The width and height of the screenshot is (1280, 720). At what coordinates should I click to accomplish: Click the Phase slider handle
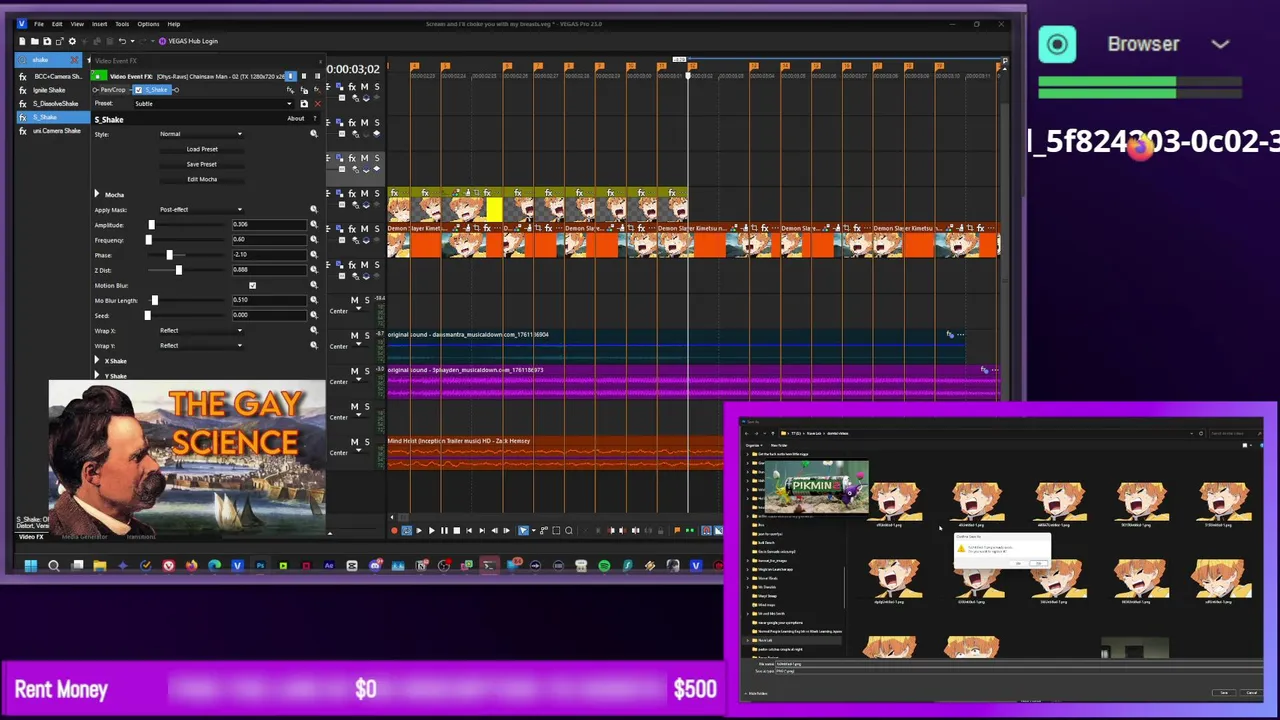point(169,255)
